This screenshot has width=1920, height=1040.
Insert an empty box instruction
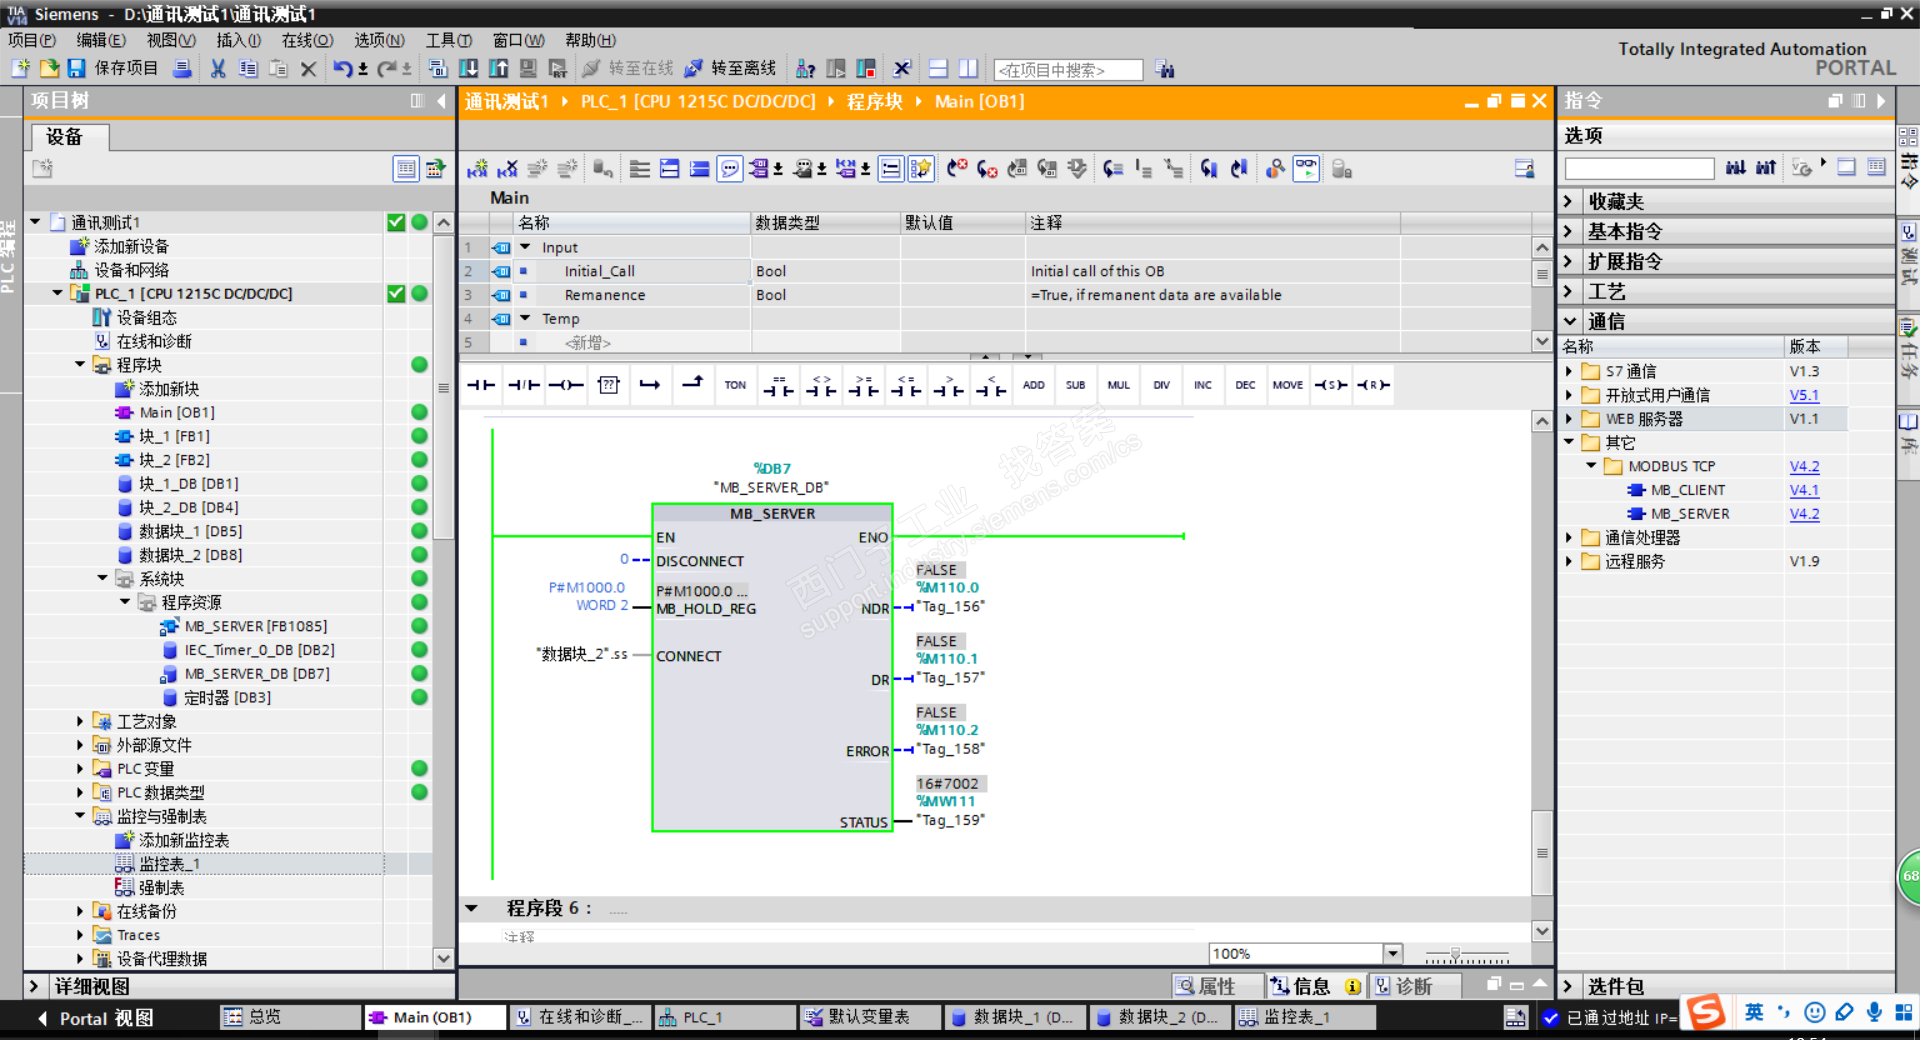(x=608, y=385)
